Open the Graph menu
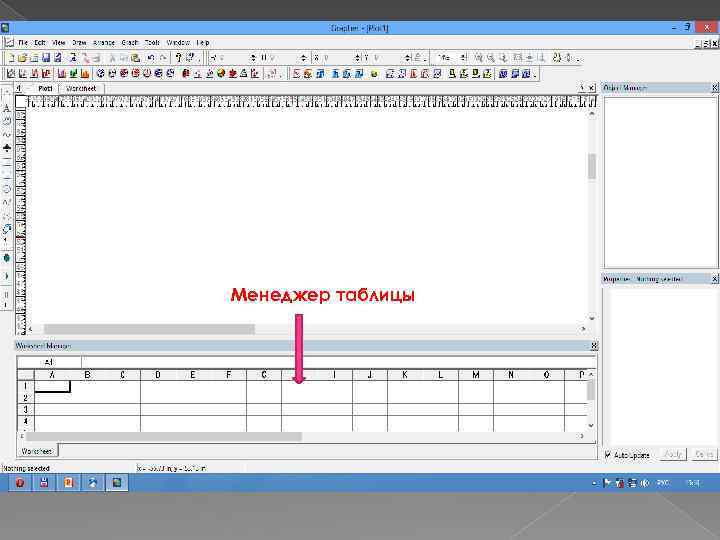 129,42
